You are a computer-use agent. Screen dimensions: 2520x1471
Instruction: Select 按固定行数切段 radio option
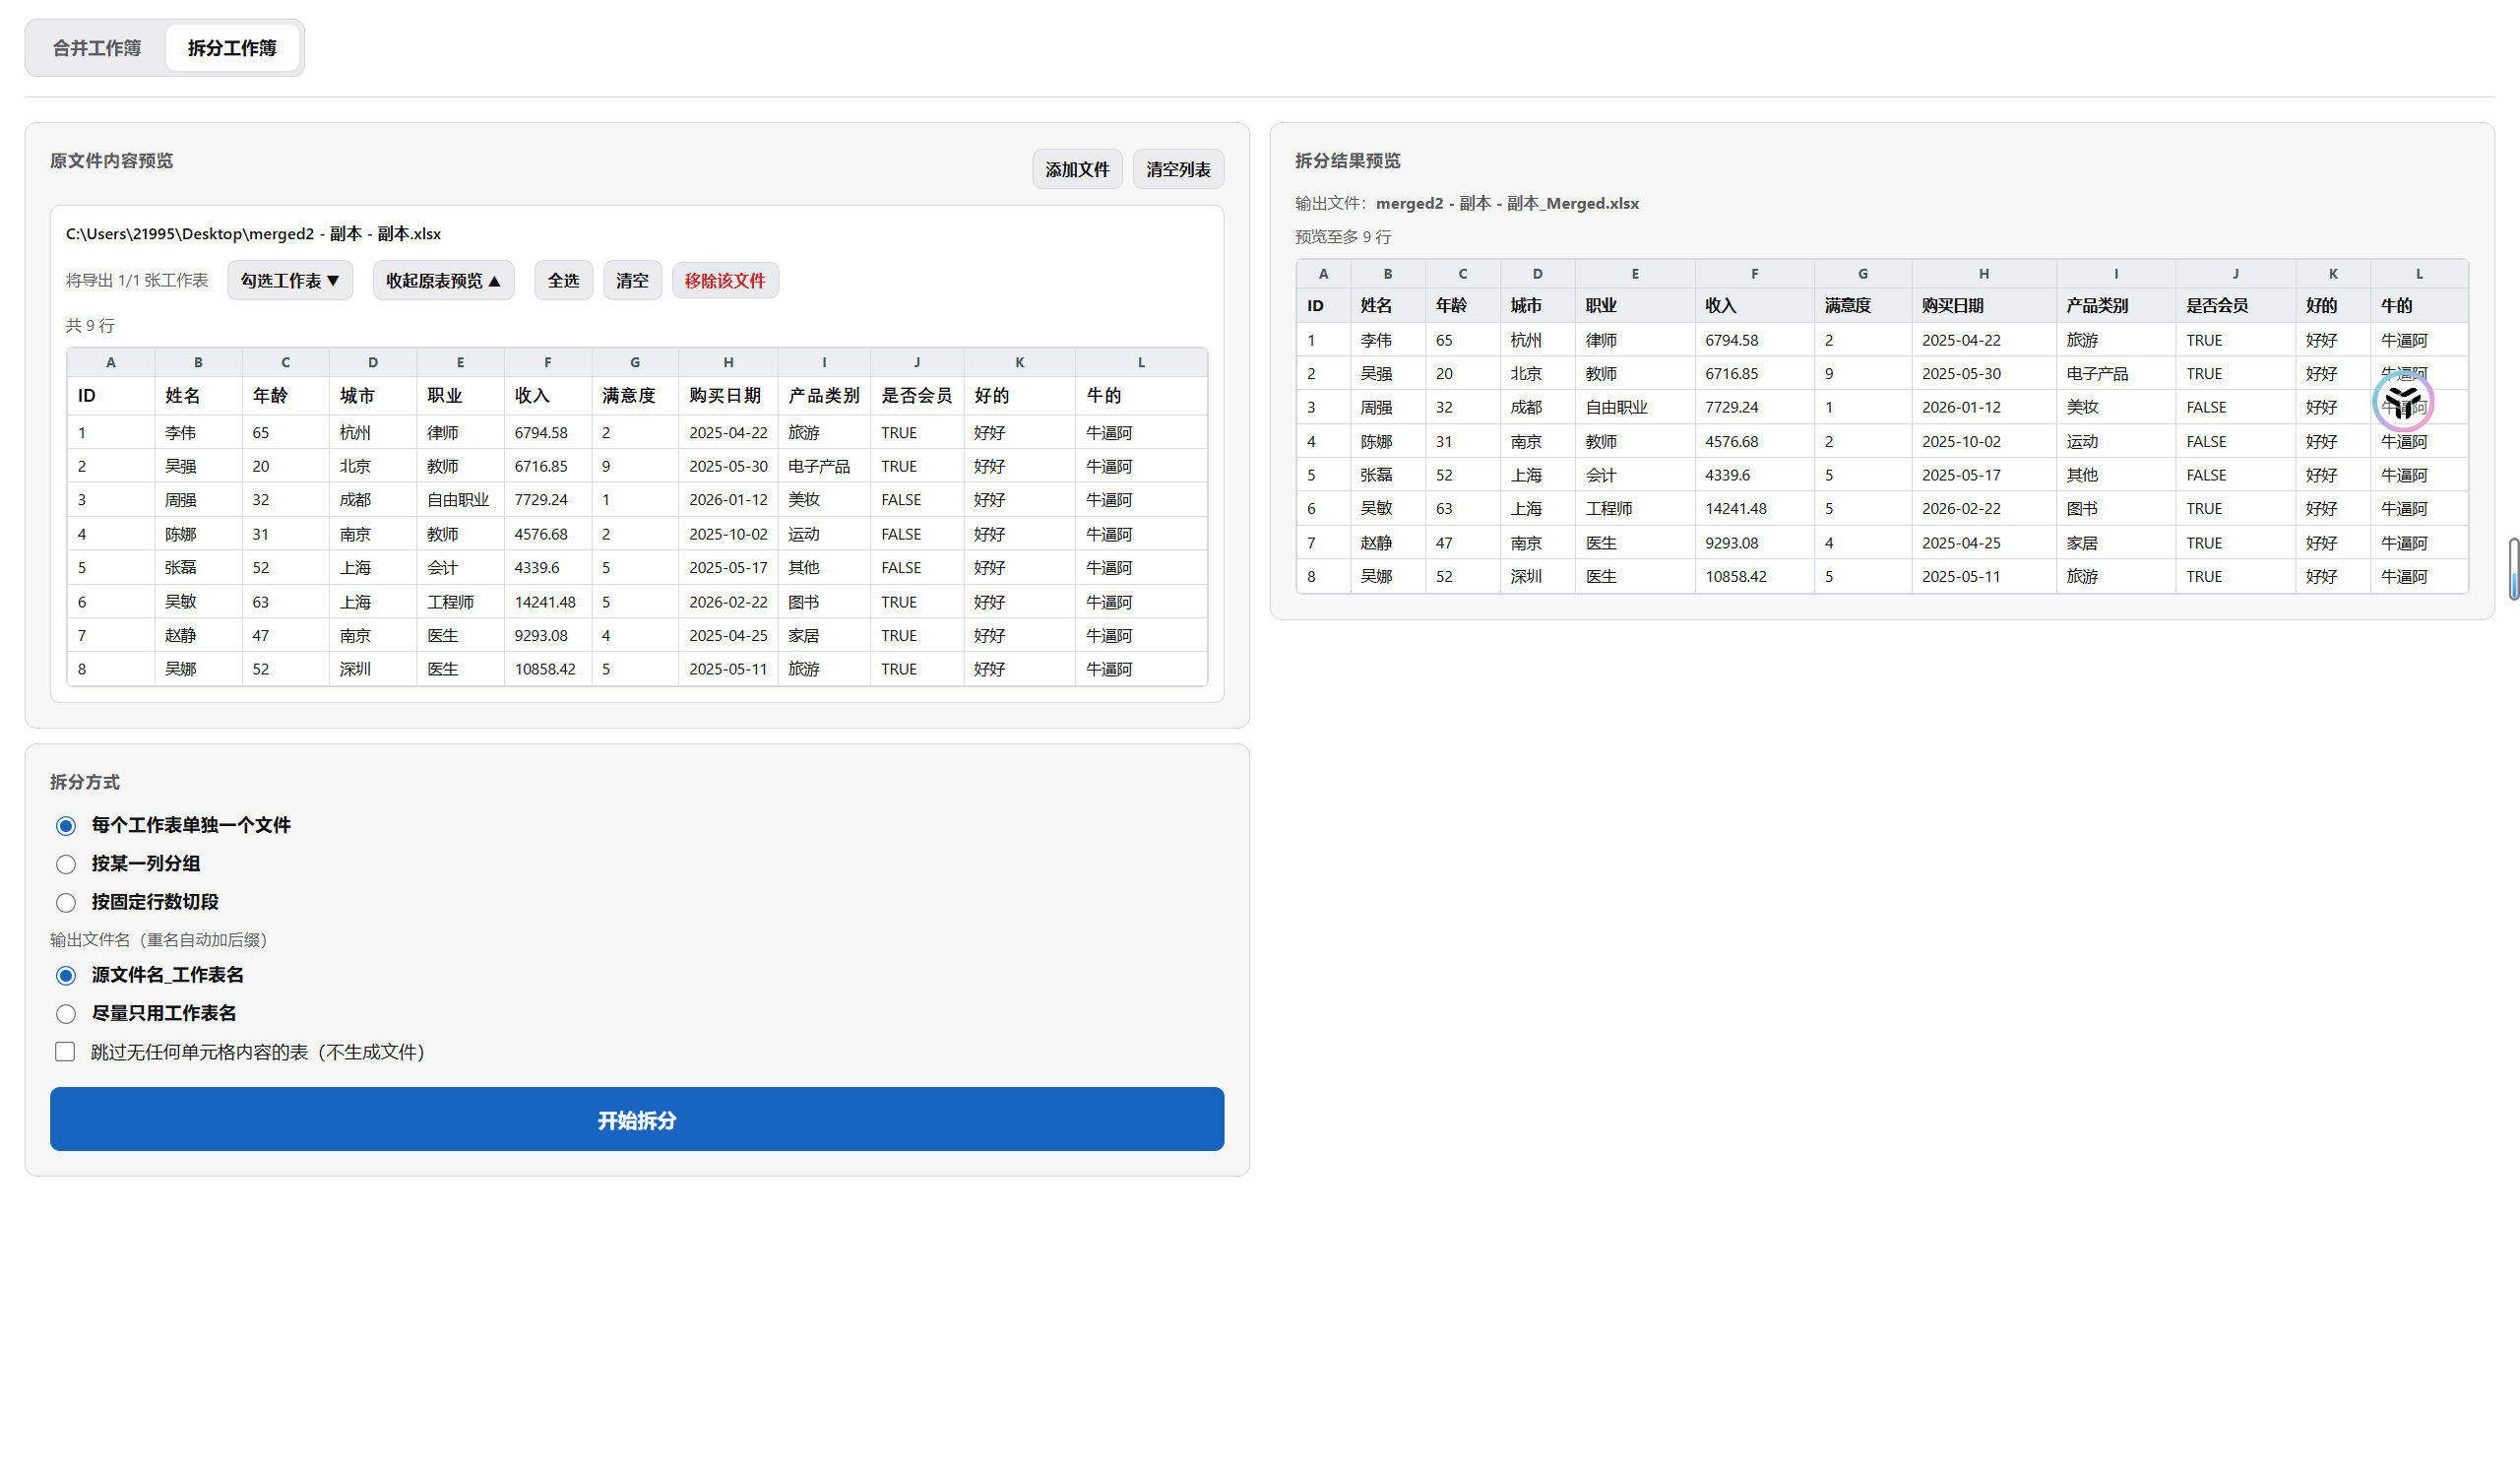point(66,903)
